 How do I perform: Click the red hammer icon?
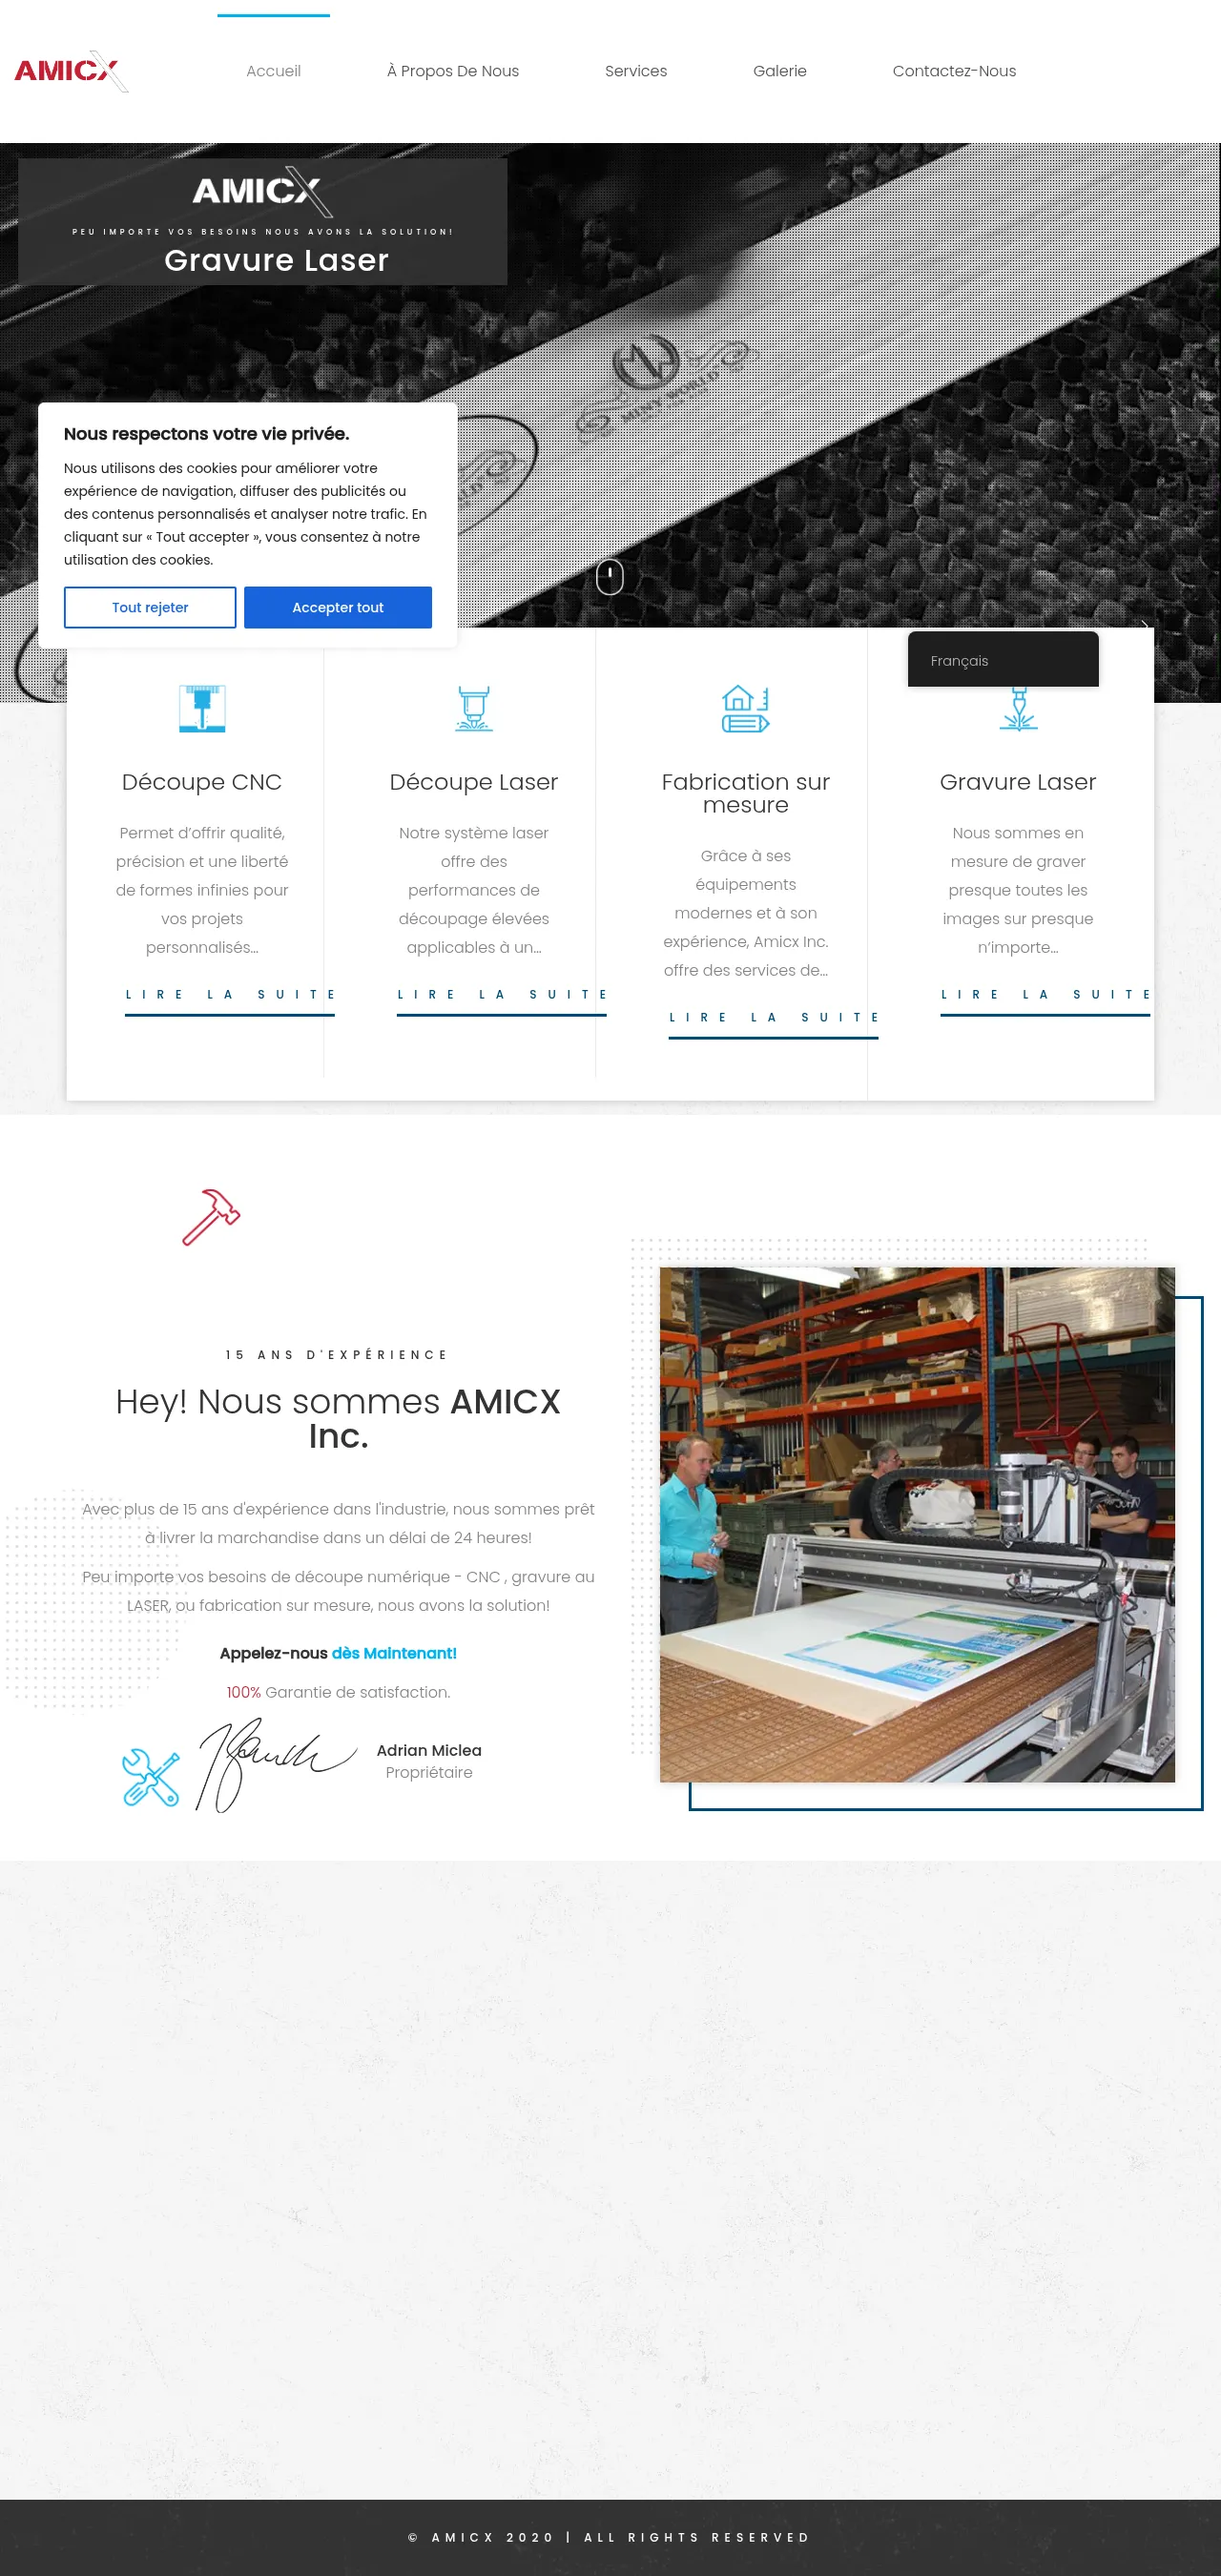(x=211, y=1216)
